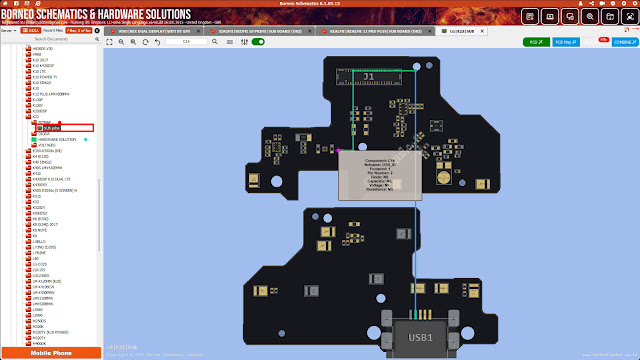Select the LG K22 SUB tab

click(462, 31)
